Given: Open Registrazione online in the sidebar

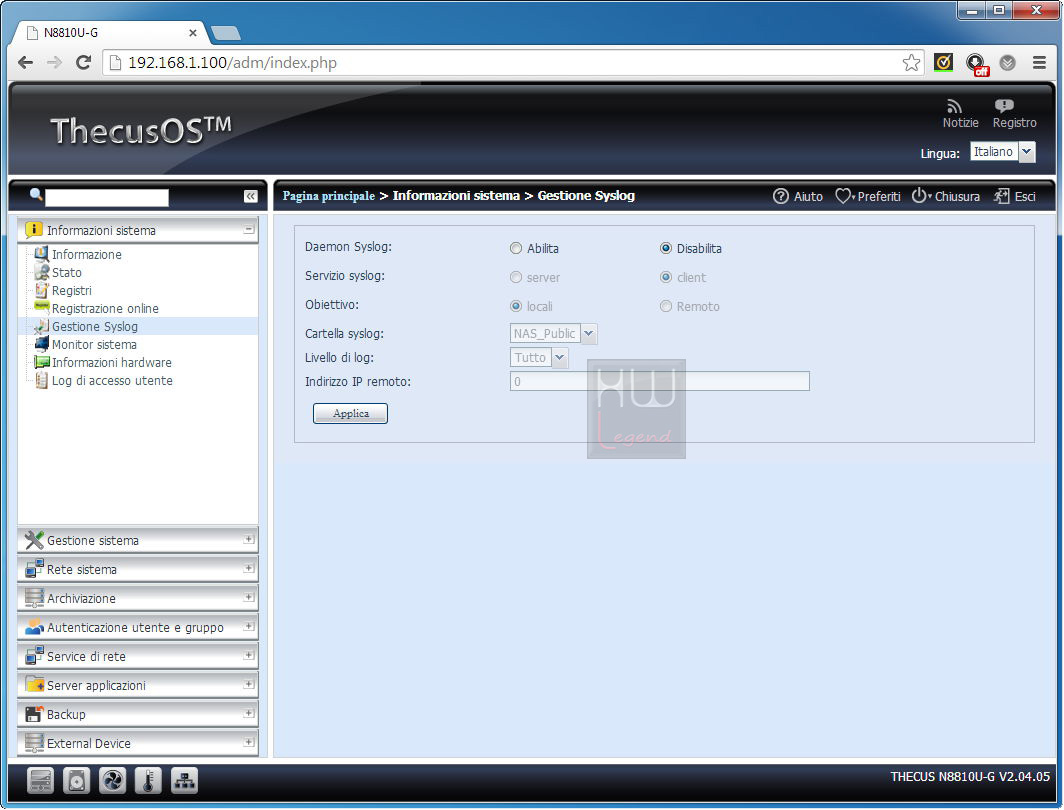Looking at the screenshot, I should point(105,309).
